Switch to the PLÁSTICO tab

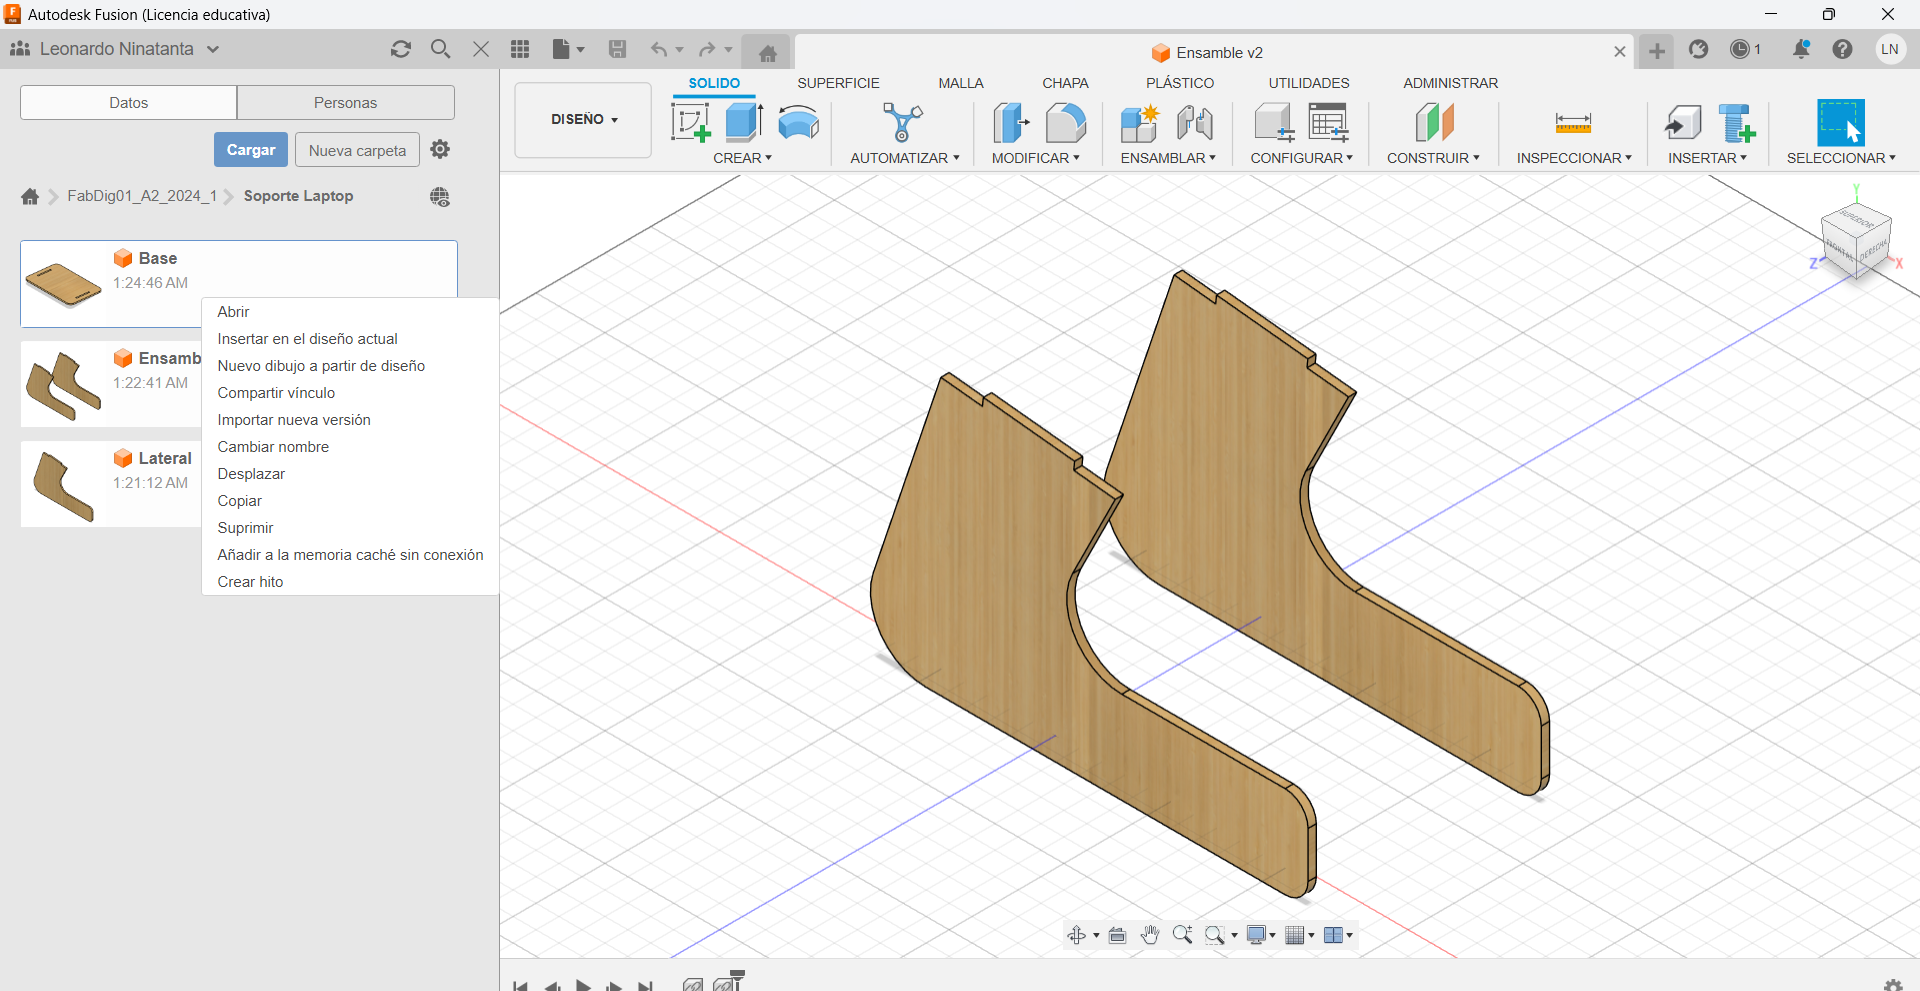pyautogui.click(x=1180, y=83)
